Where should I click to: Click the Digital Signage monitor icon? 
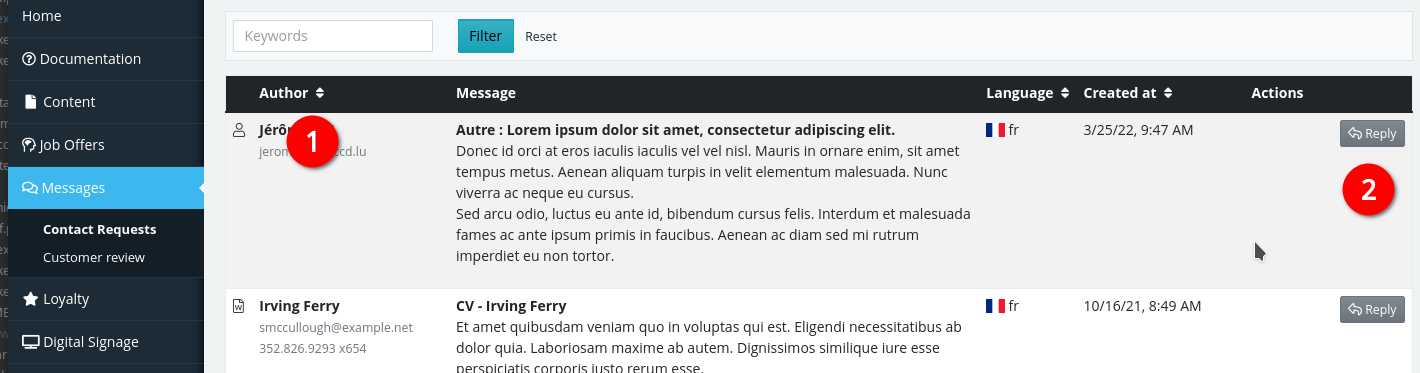point(31,342)
